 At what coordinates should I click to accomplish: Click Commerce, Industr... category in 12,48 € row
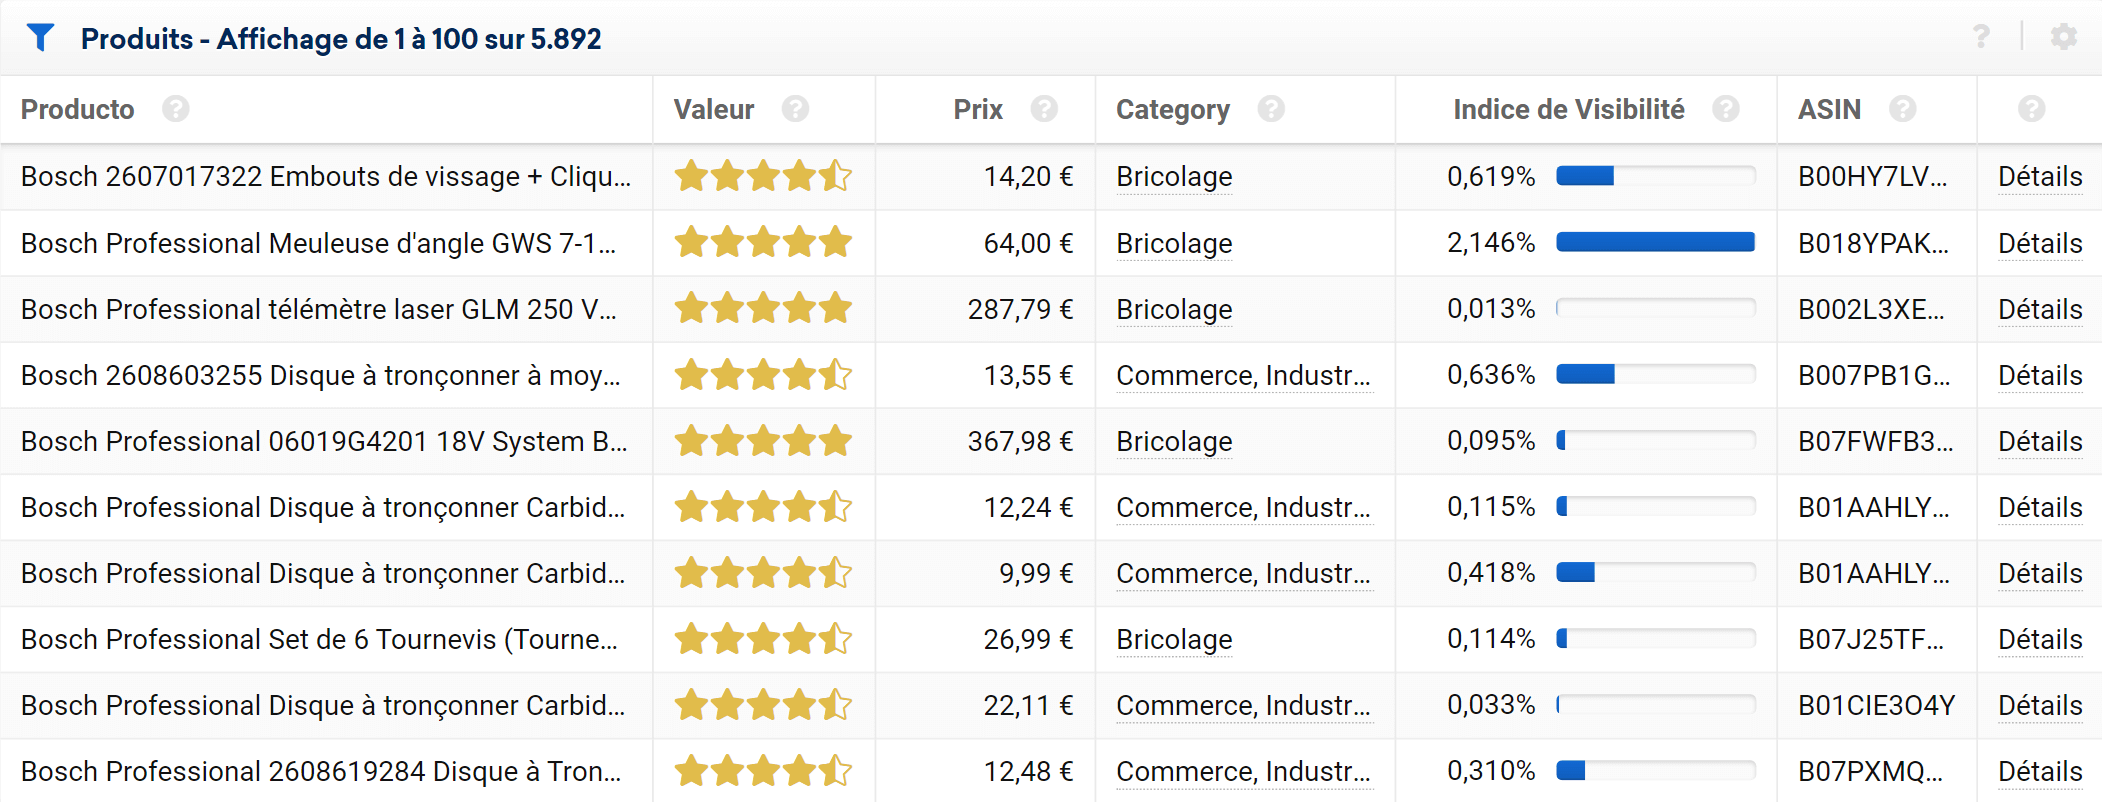click(1243, 771)
